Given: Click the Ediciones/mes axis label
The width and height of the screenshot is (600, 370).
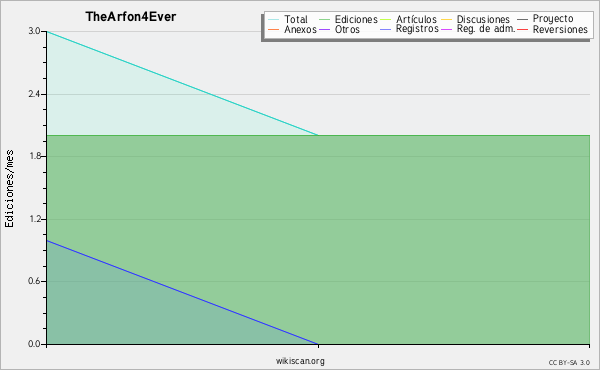Looking at the screenshot, I should click(x=9, y=189).
